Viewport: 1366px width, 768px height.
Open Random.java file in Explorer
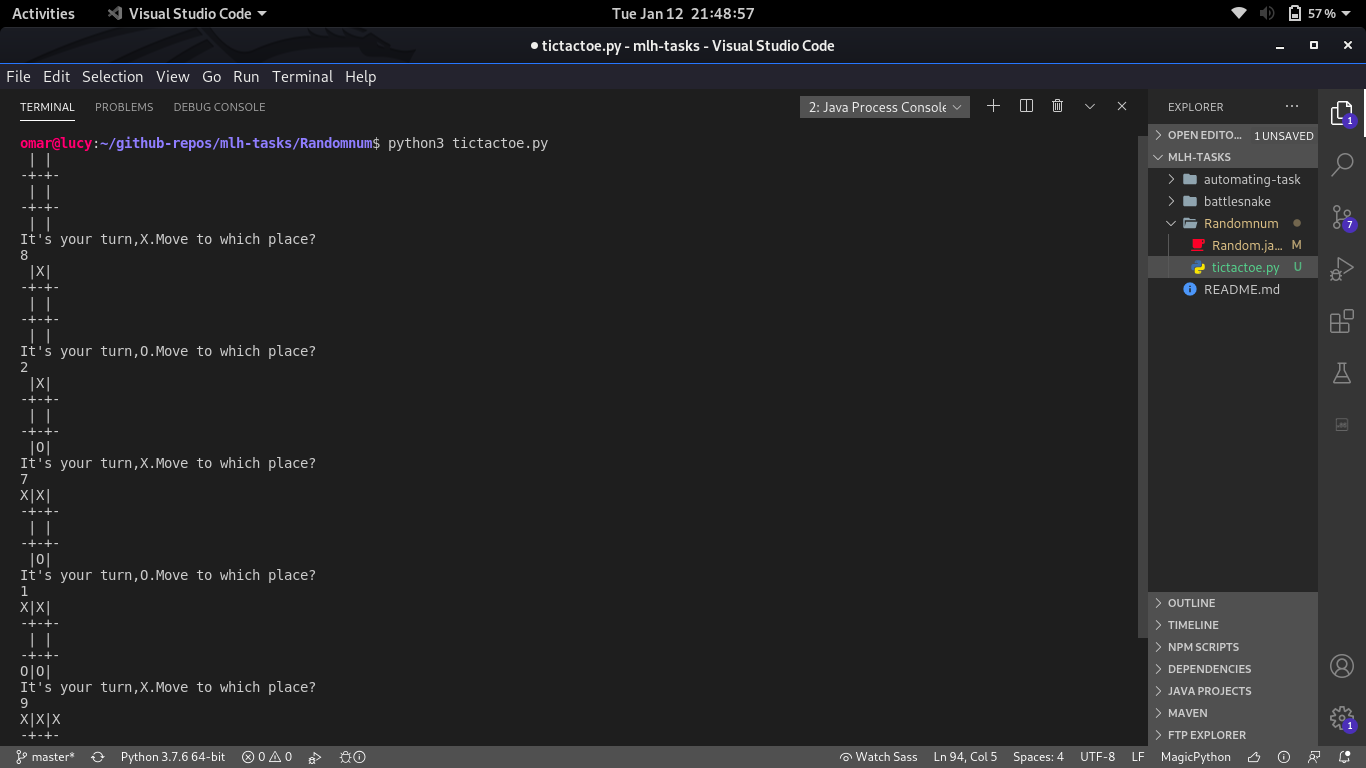pos(1233,245)
